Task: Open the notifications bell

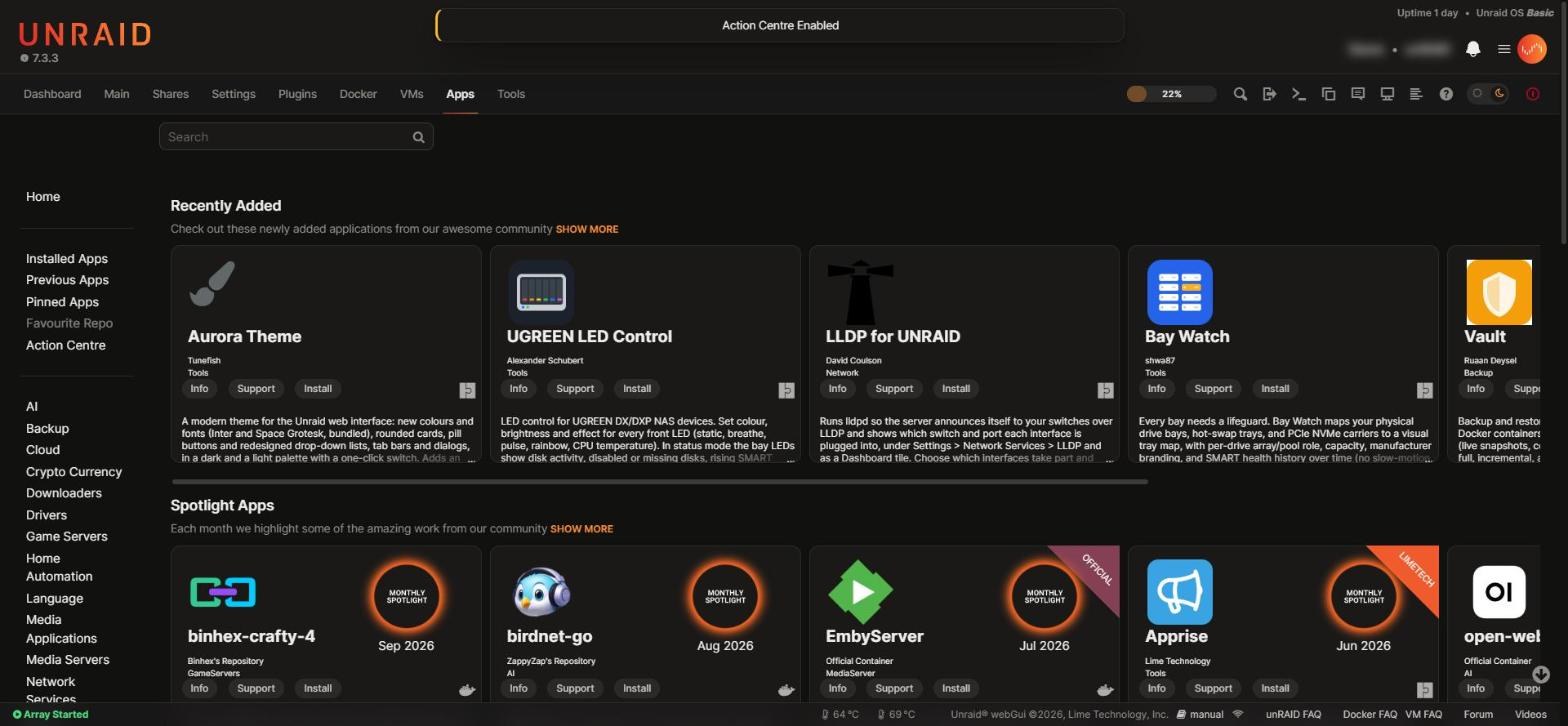Action: 1473,49
